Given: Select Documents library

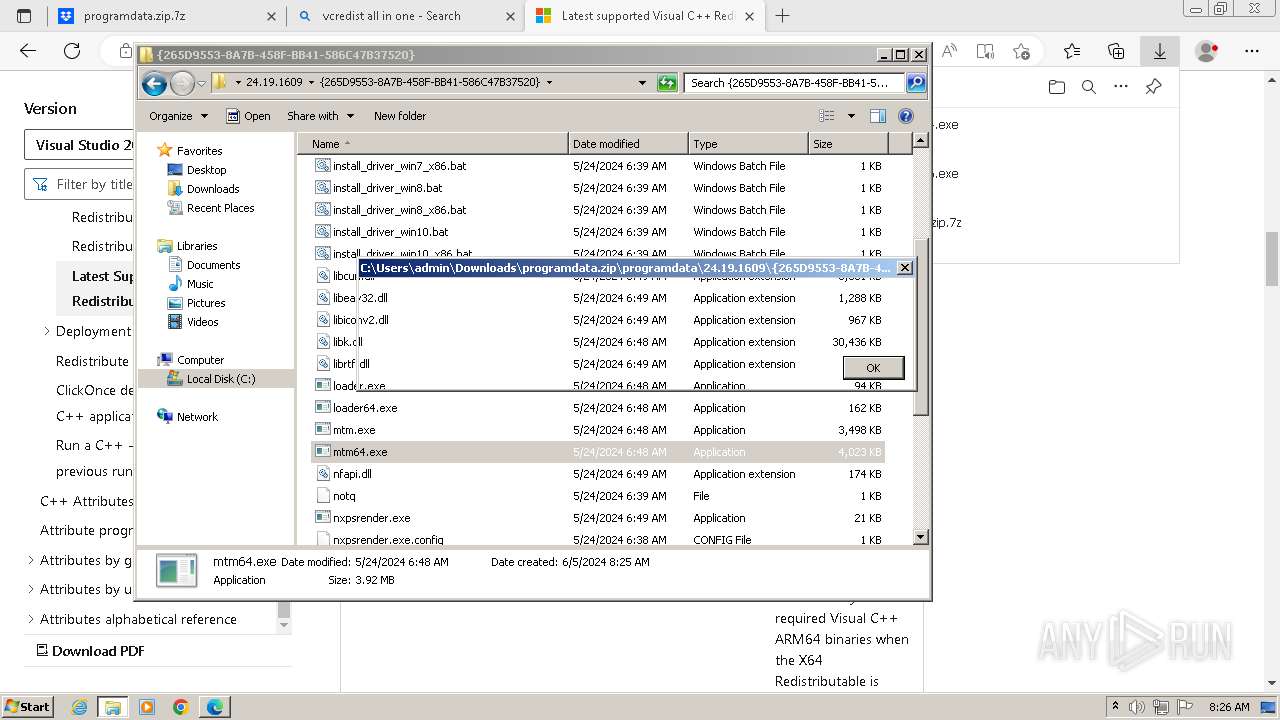Looking at the screenshot, I should (x=213, y=265).
